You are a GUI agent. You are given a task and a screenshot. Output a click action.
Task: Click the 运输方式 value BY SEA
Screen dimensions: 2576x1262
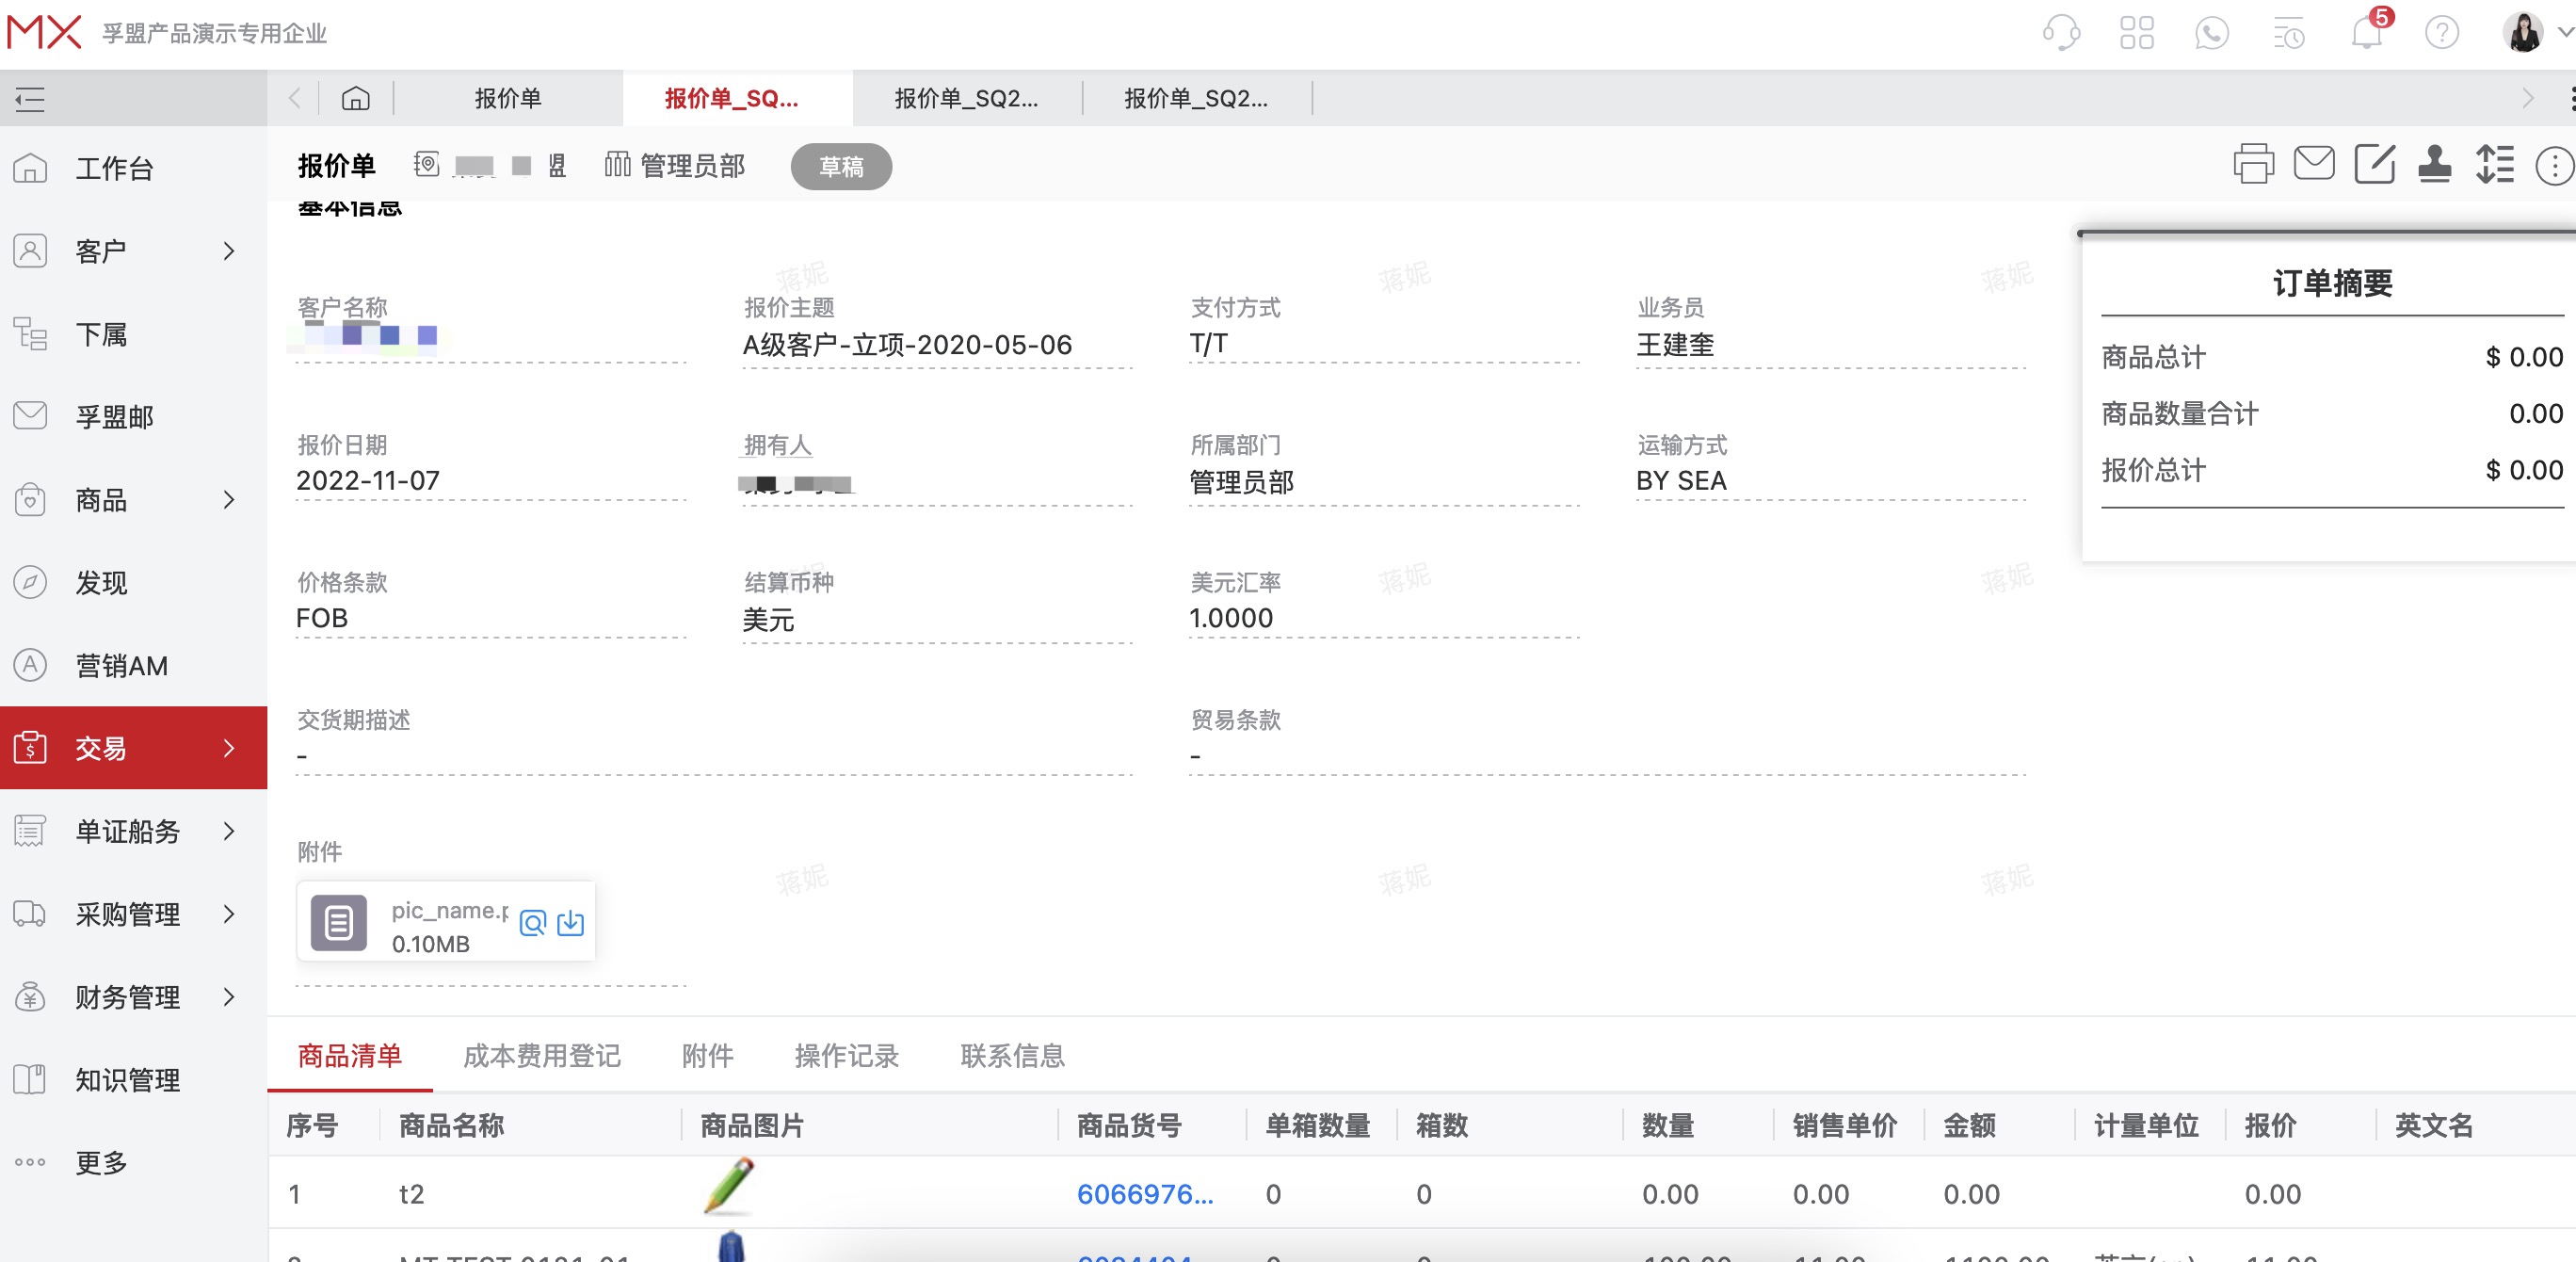tap(1681, 481)
